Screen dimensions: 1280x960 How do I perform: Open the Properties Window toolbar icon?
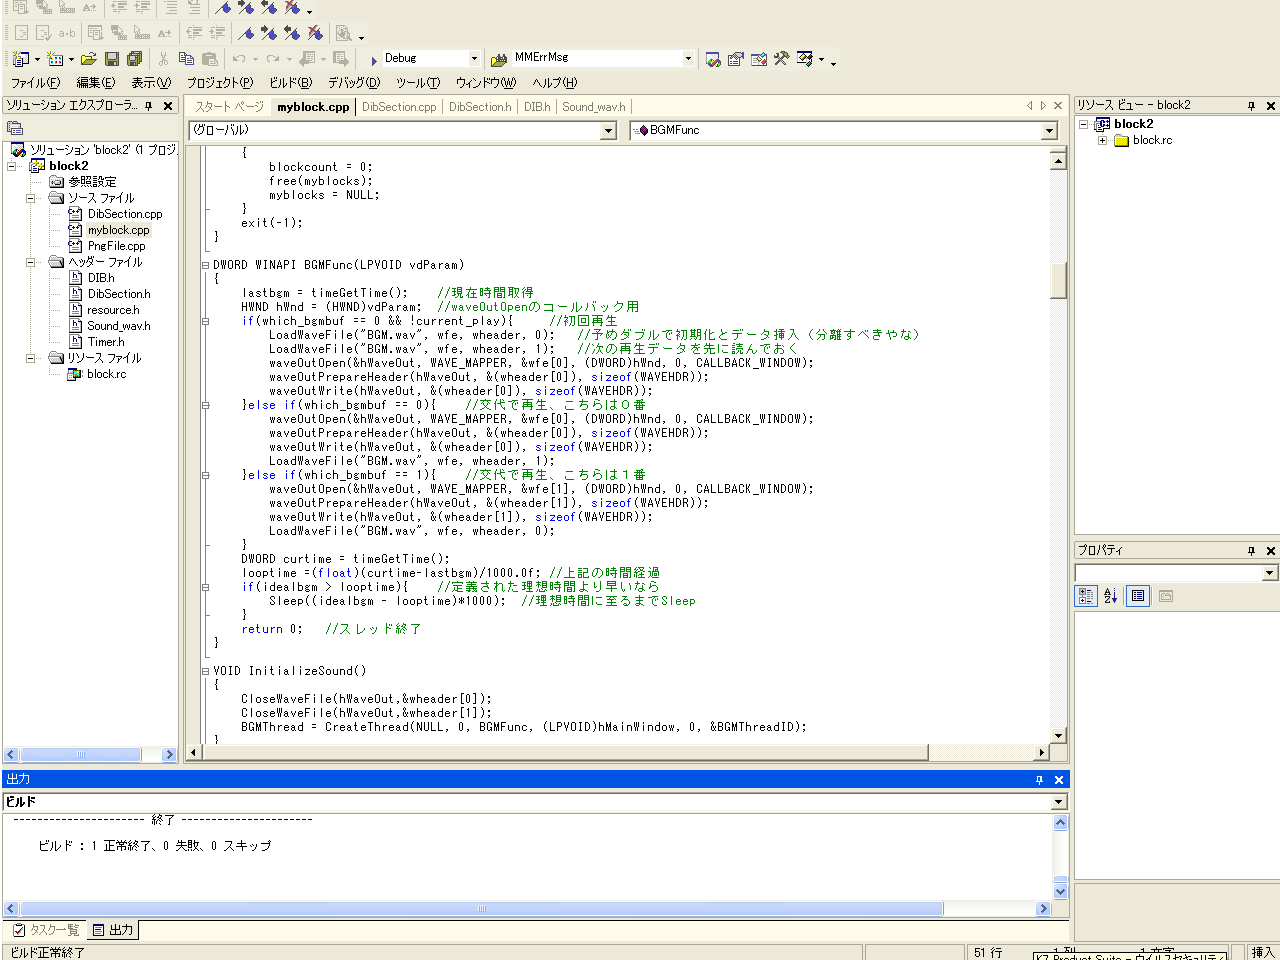736,59
